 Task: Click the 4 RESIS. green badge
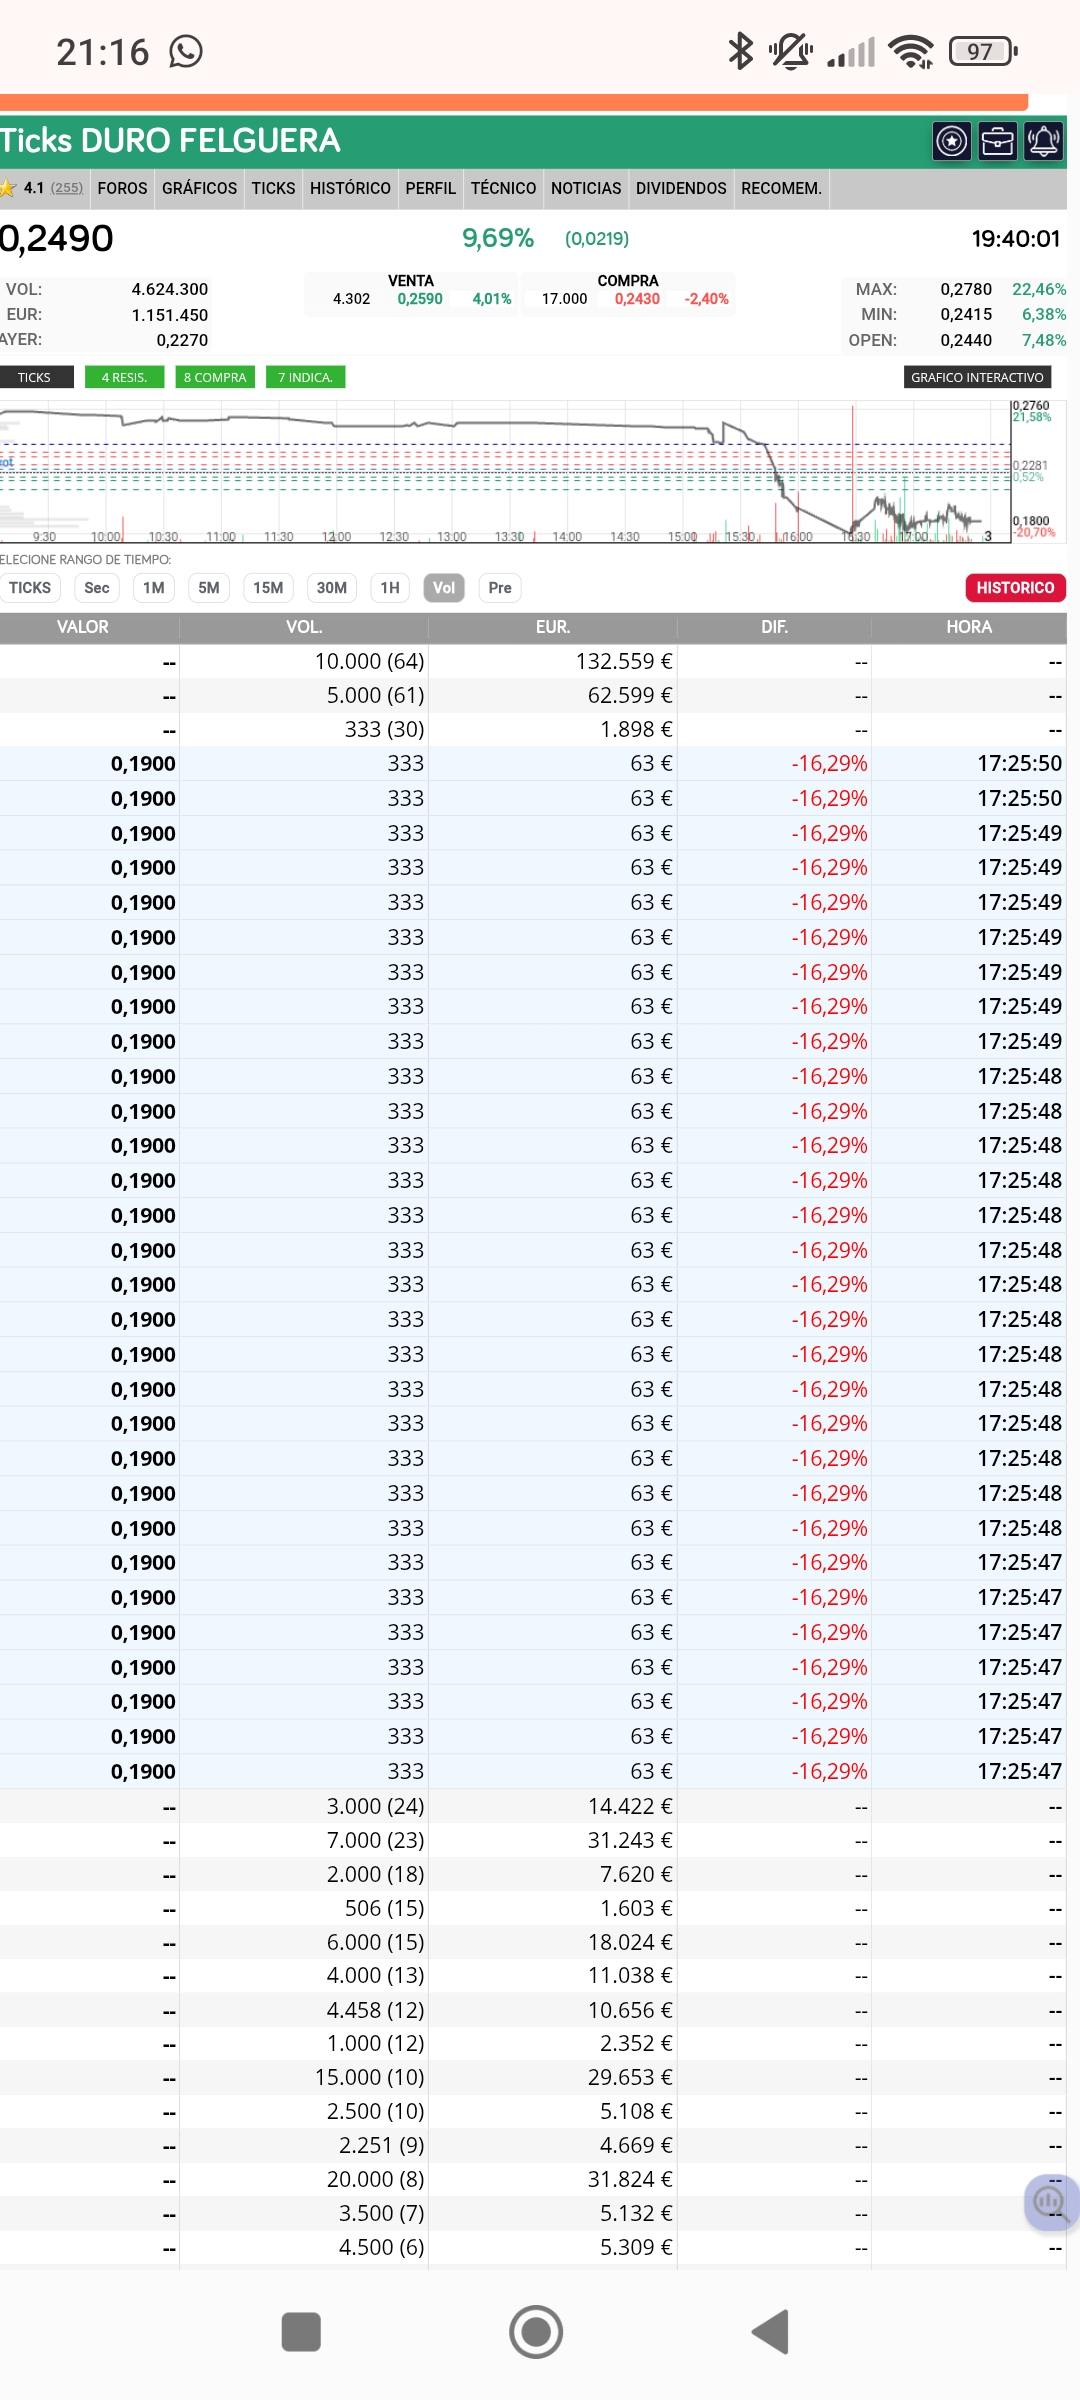tap(124, 377)
